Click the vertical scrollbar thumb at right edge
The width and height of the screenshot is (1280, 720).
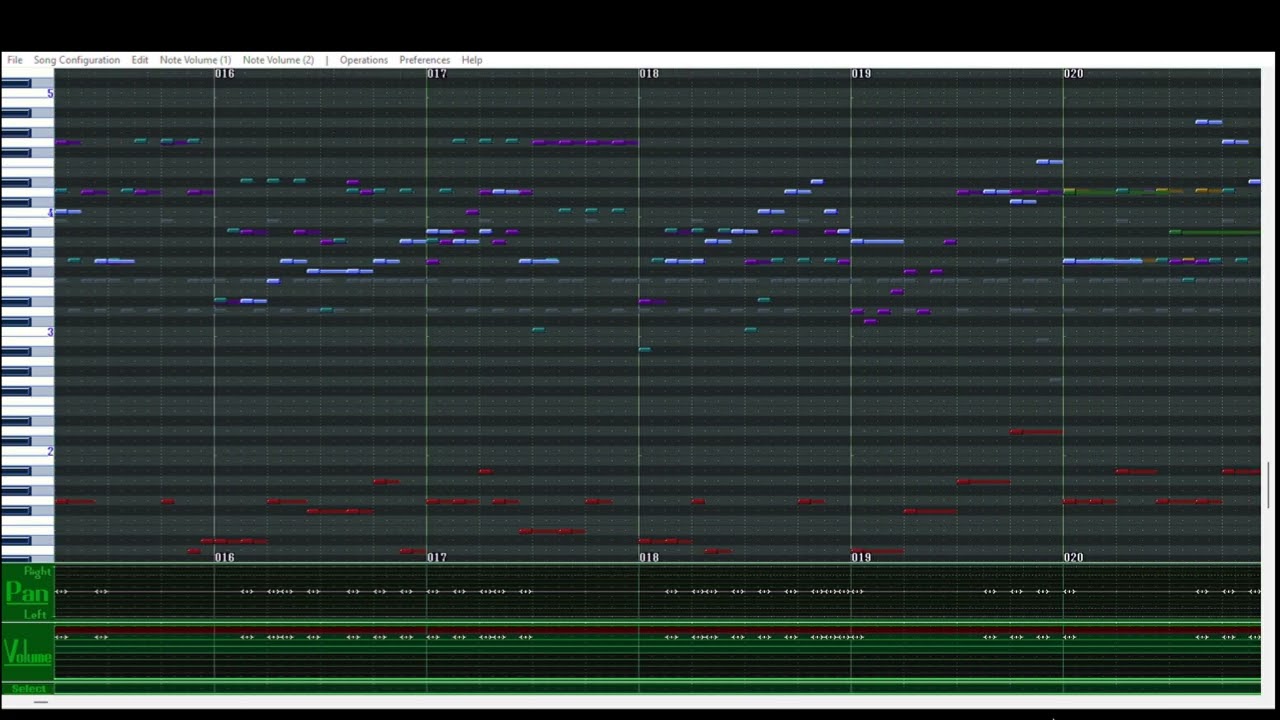(1269, 485)
